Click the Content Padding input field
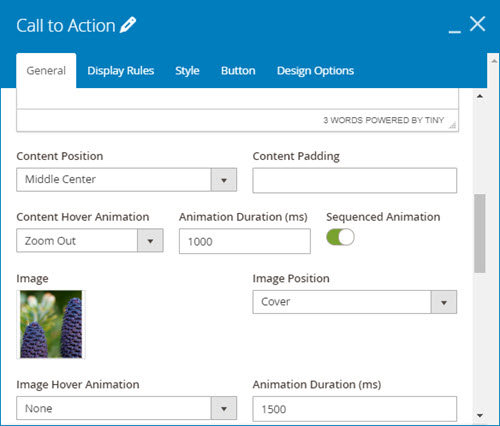 (355, 180)
